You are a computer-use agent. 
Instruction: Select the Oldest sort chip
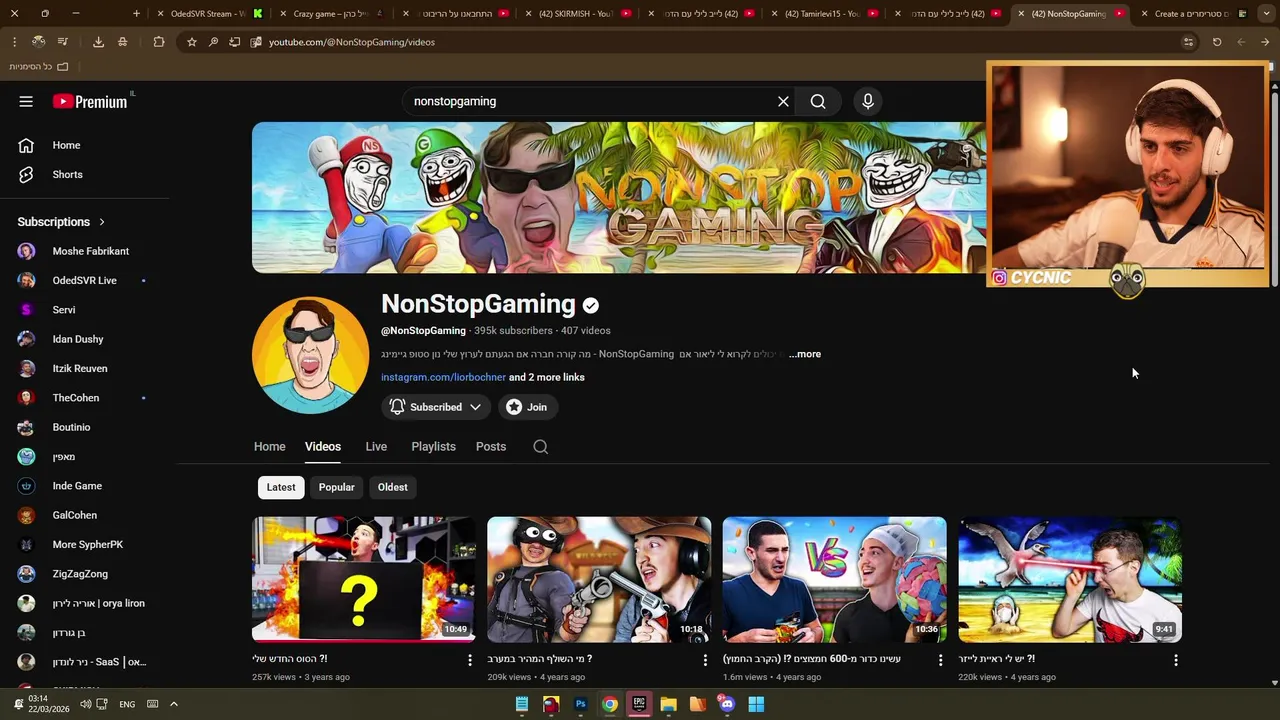click(x=392, y=487)
